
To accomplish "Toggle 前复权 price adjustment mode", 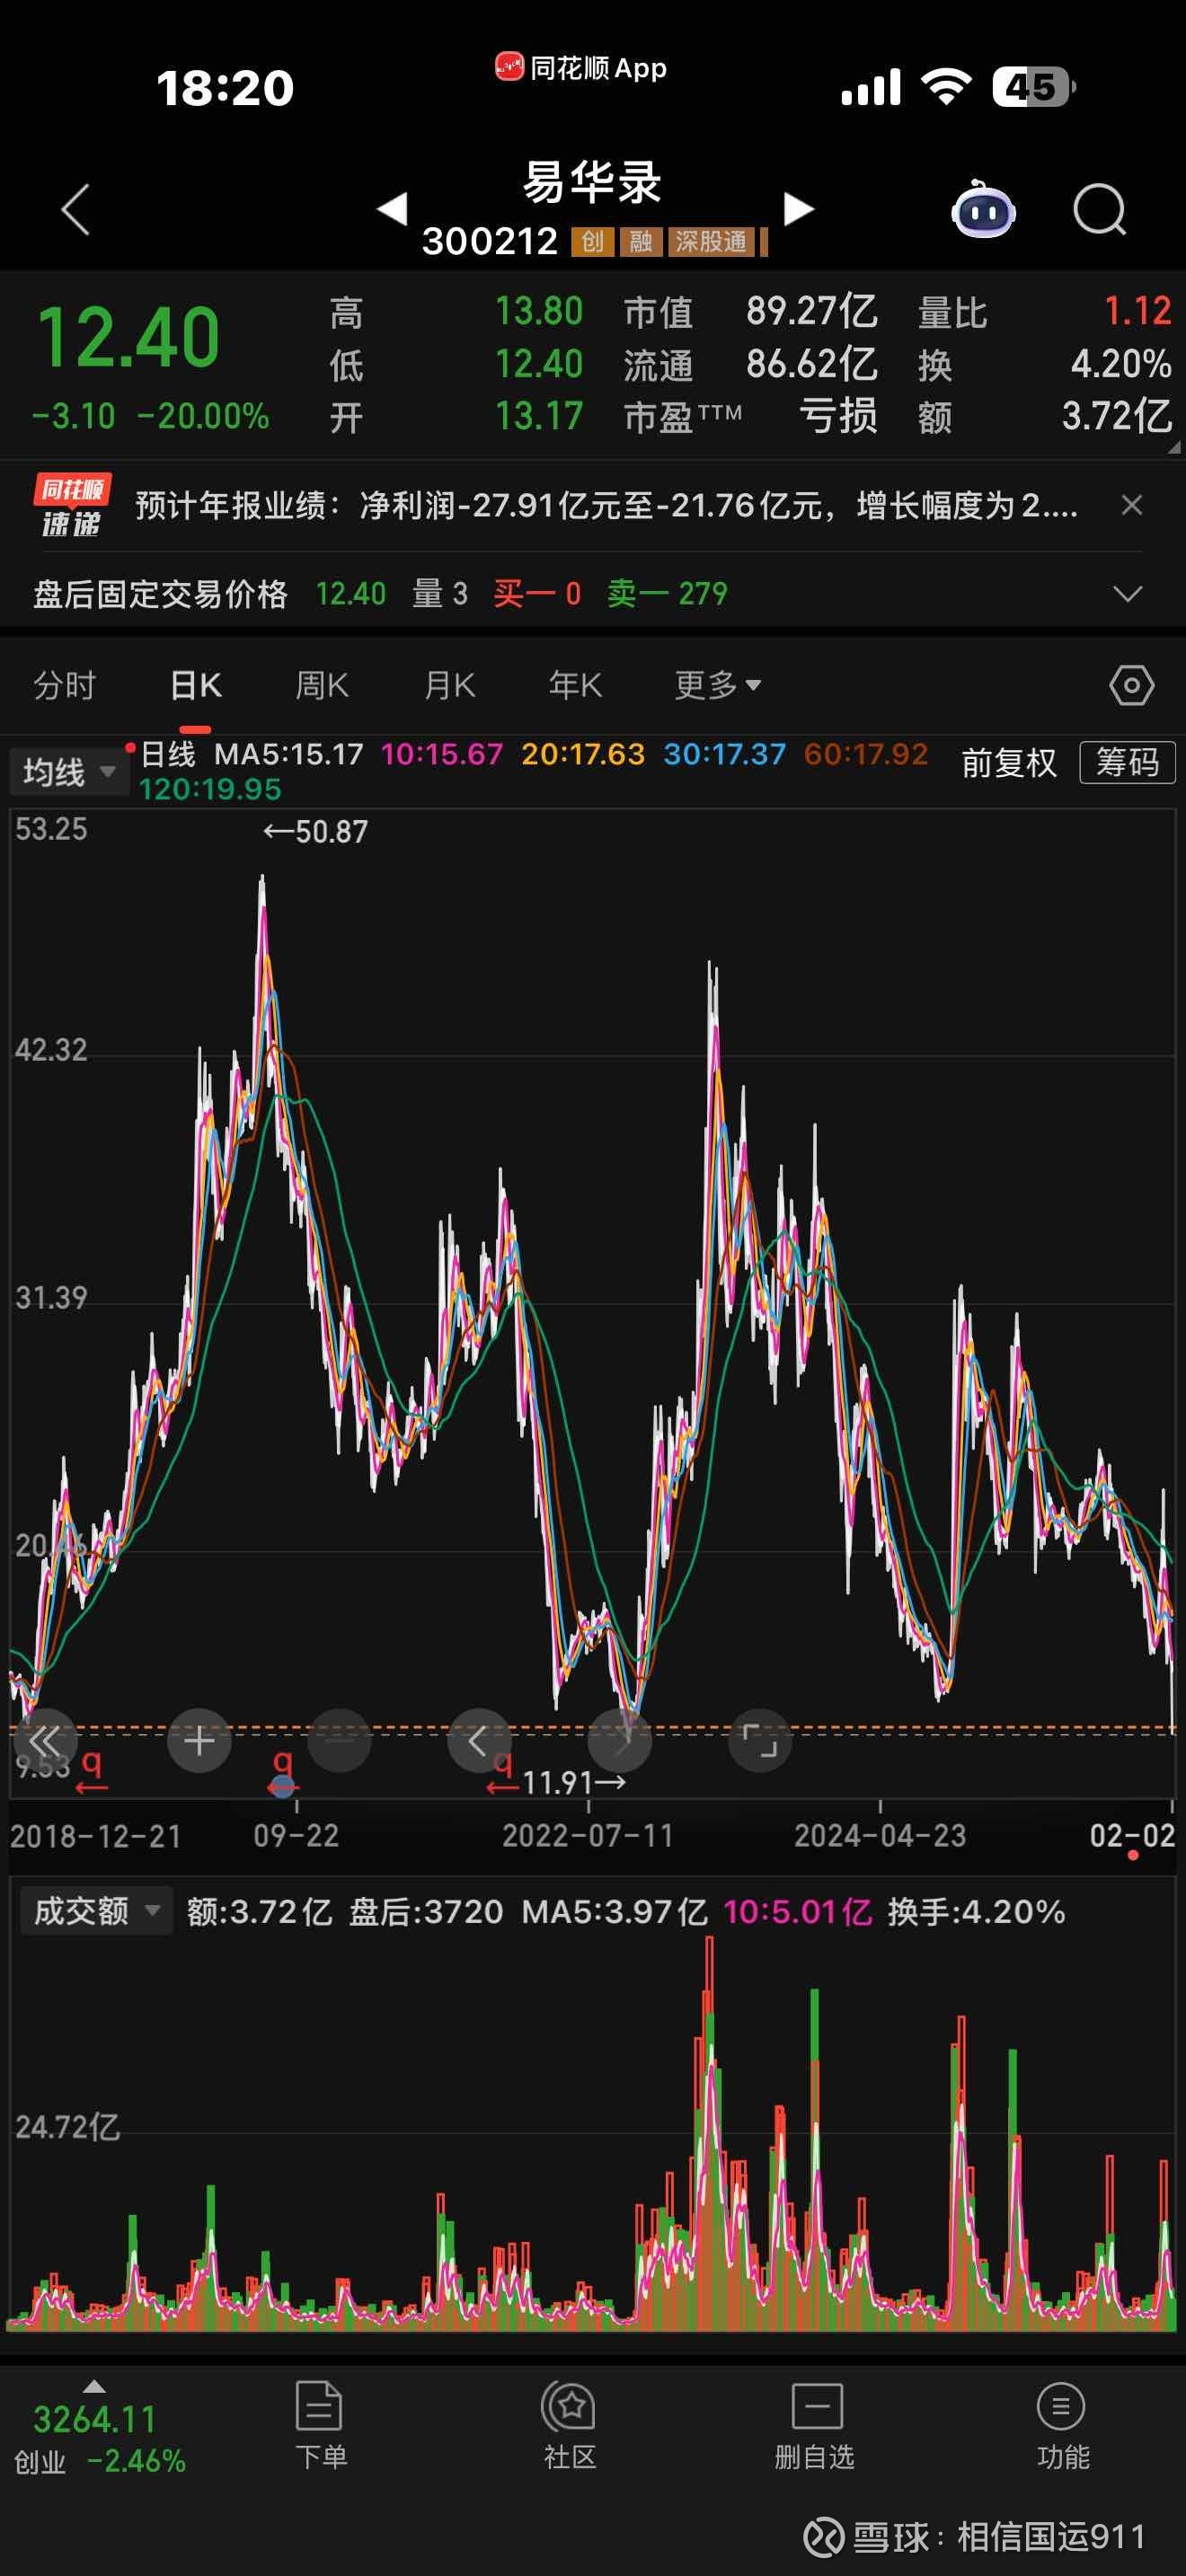I will tap(1008, 764).
